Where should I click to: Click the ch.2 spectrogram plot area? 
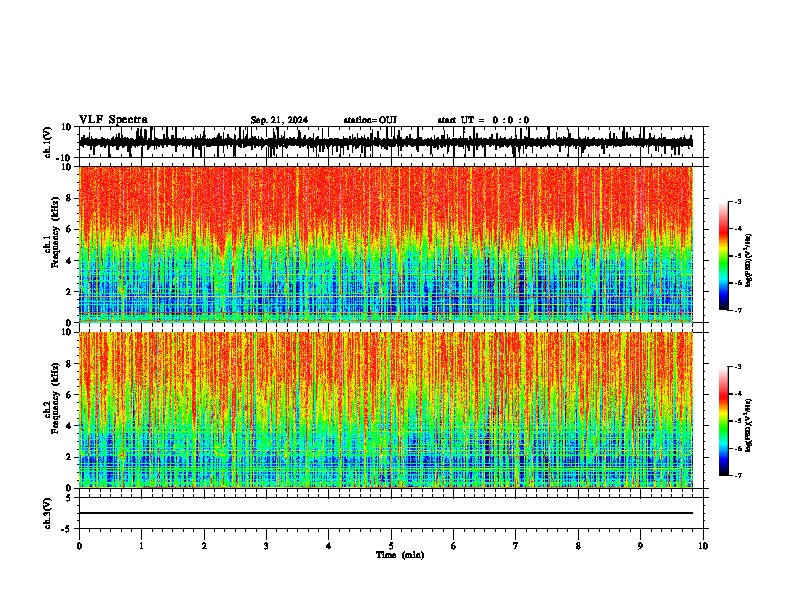(386, 410)
